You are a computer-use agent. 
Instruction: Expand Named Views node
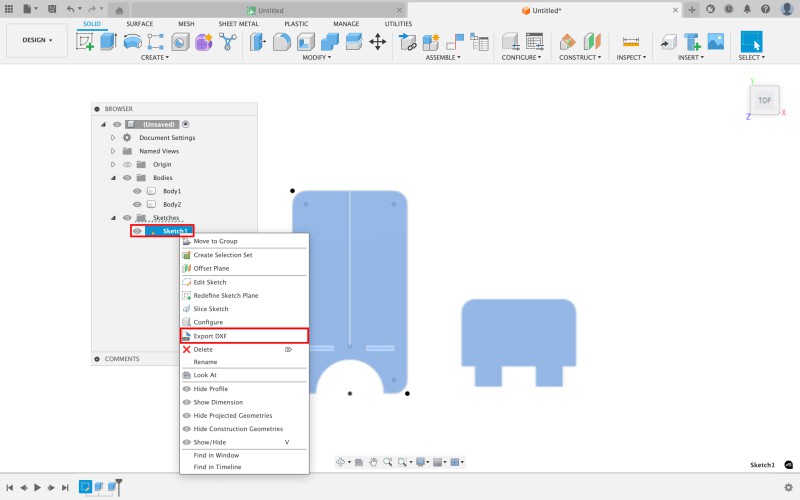point(113,151)
